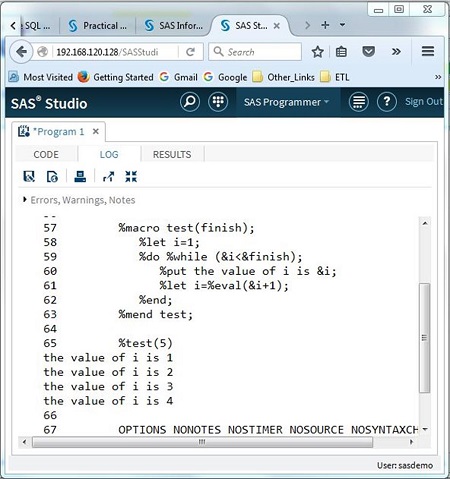450x479 pixels.
Task: Open the SAS Programmer perspective dropdown
Action: tap(286, 102)
